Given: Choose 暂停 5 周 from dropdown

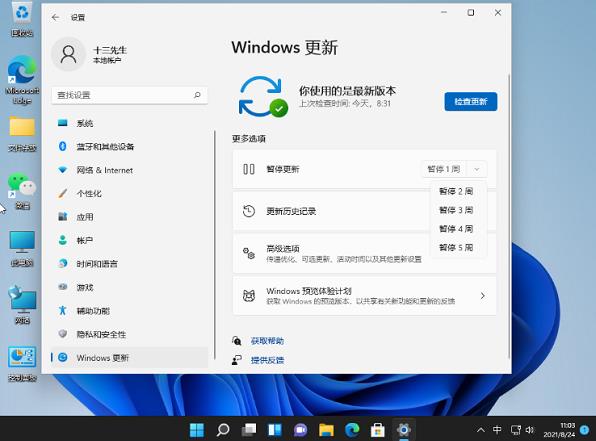Looking at the screenshot, I should click(456, 247).
